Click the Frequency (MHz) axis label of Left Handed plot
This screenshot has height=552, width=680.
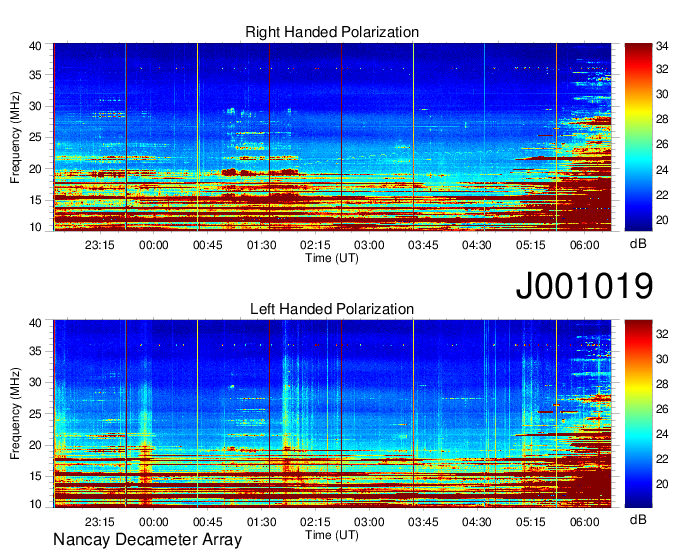point(15,414)
